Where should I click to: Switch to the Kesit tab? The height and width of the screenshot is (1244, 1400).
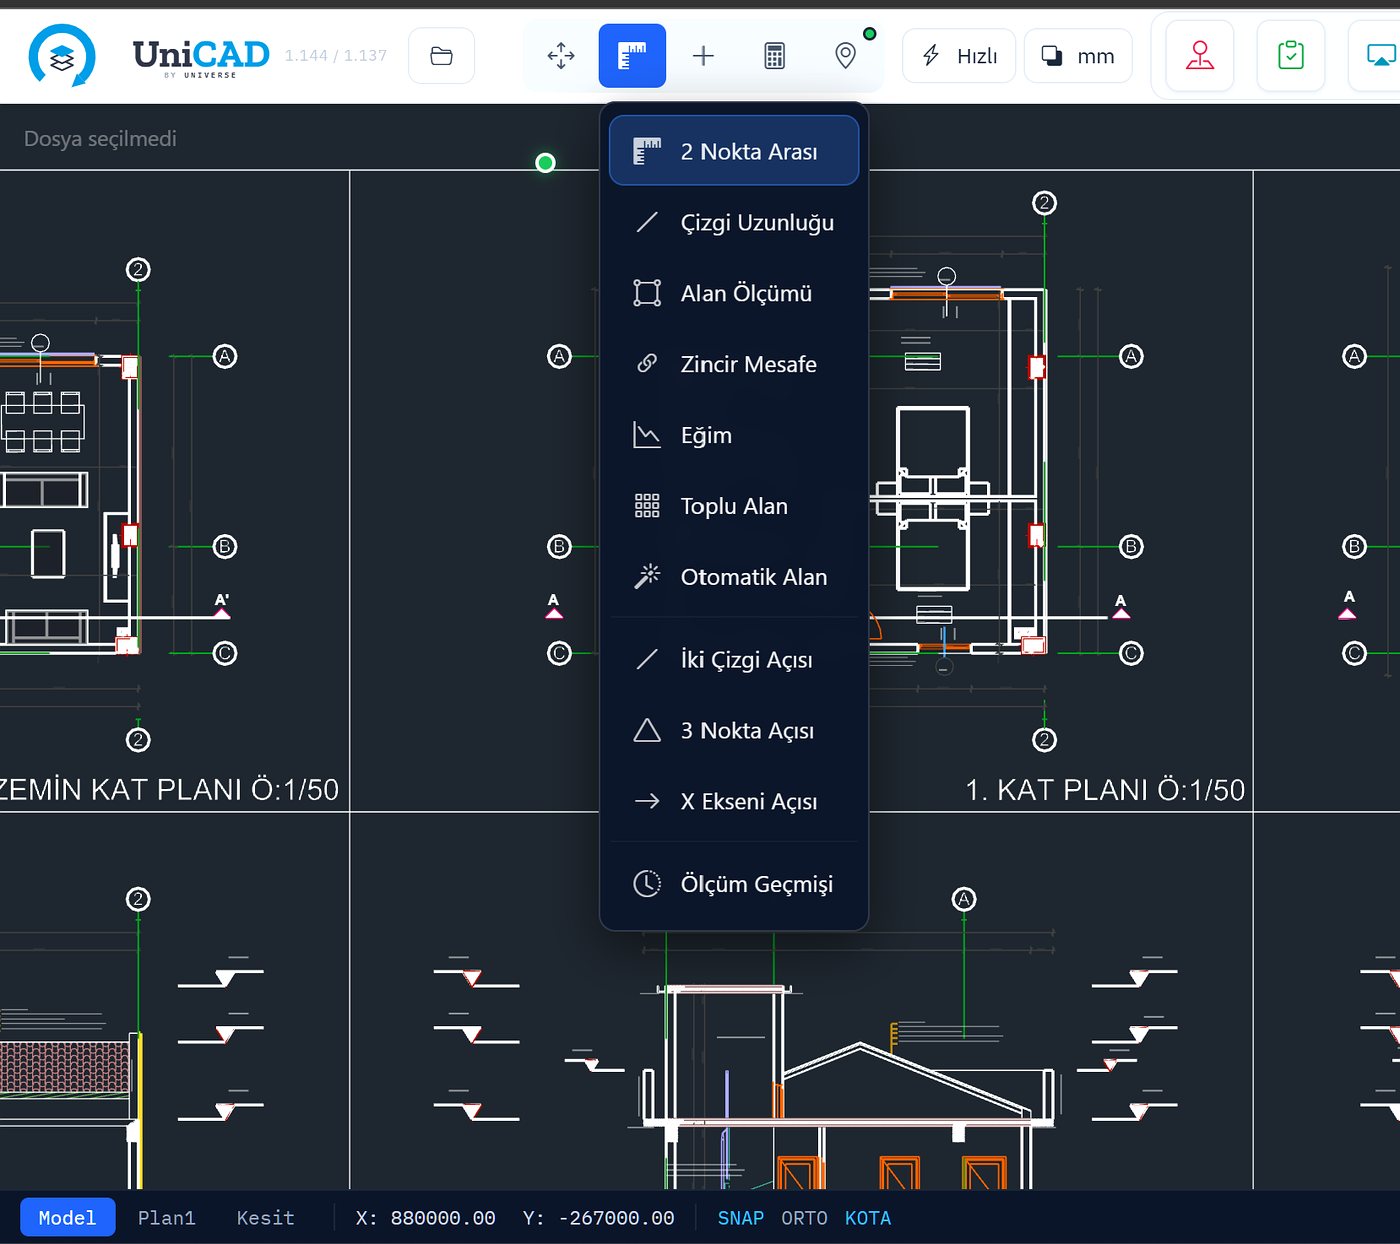point(265,1218)
